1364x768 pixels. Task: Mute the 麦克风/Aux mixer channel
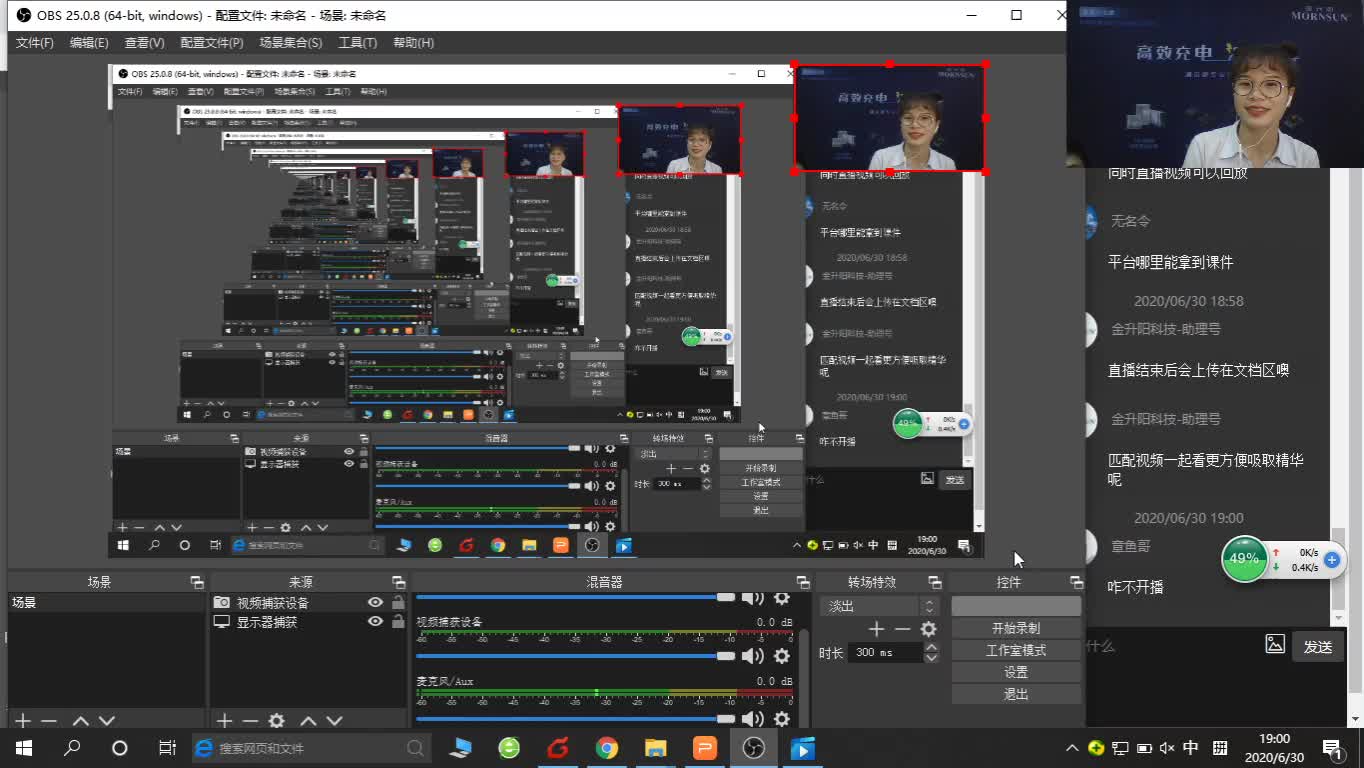coord(752,719)
